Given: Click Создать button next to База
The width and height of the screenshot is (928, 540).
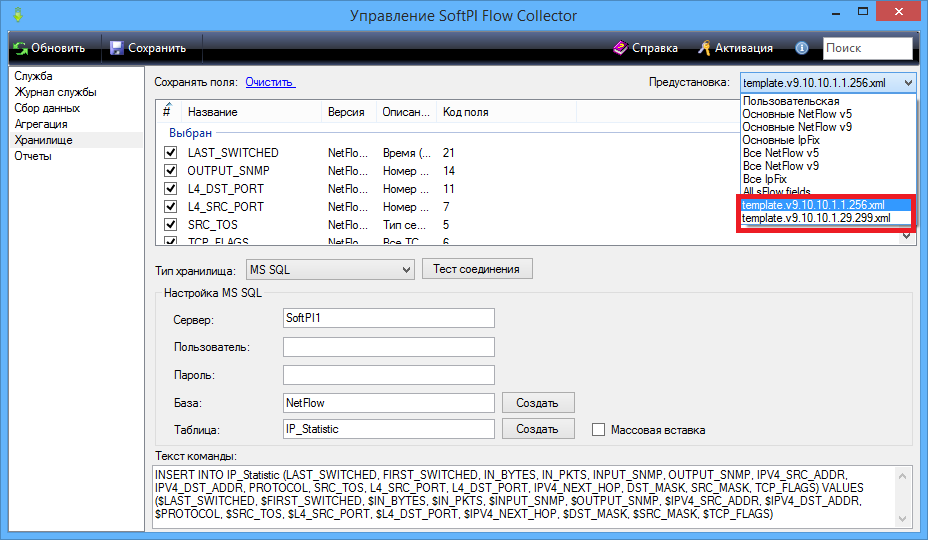Looking at the screenshot, I should [538, 403].
